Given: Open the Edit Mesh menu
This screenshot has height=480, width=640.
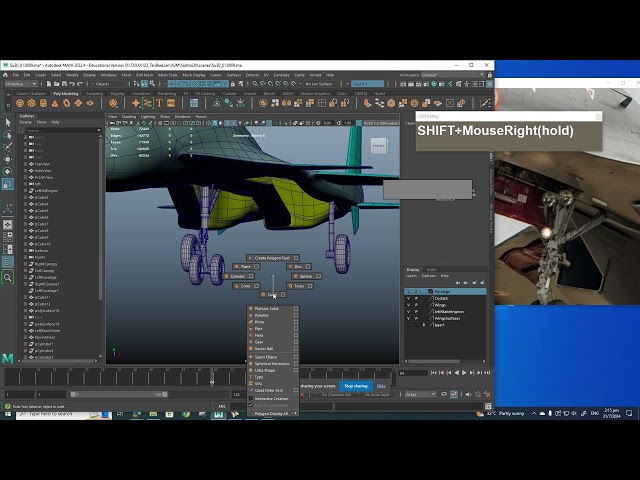Looking at the screenshot, I should (x=144, y=75).
